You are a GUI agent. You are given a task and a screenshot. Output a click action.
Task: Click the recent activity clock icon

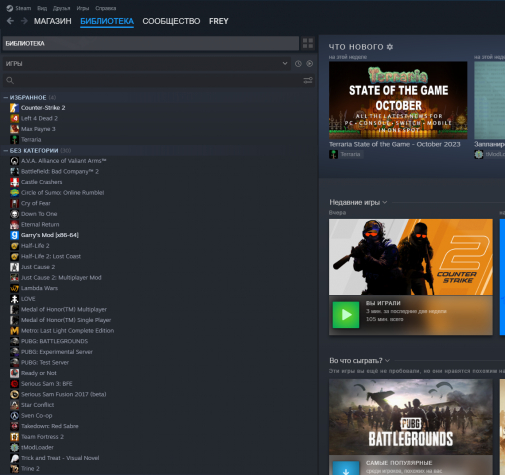(x=298, y=64)
